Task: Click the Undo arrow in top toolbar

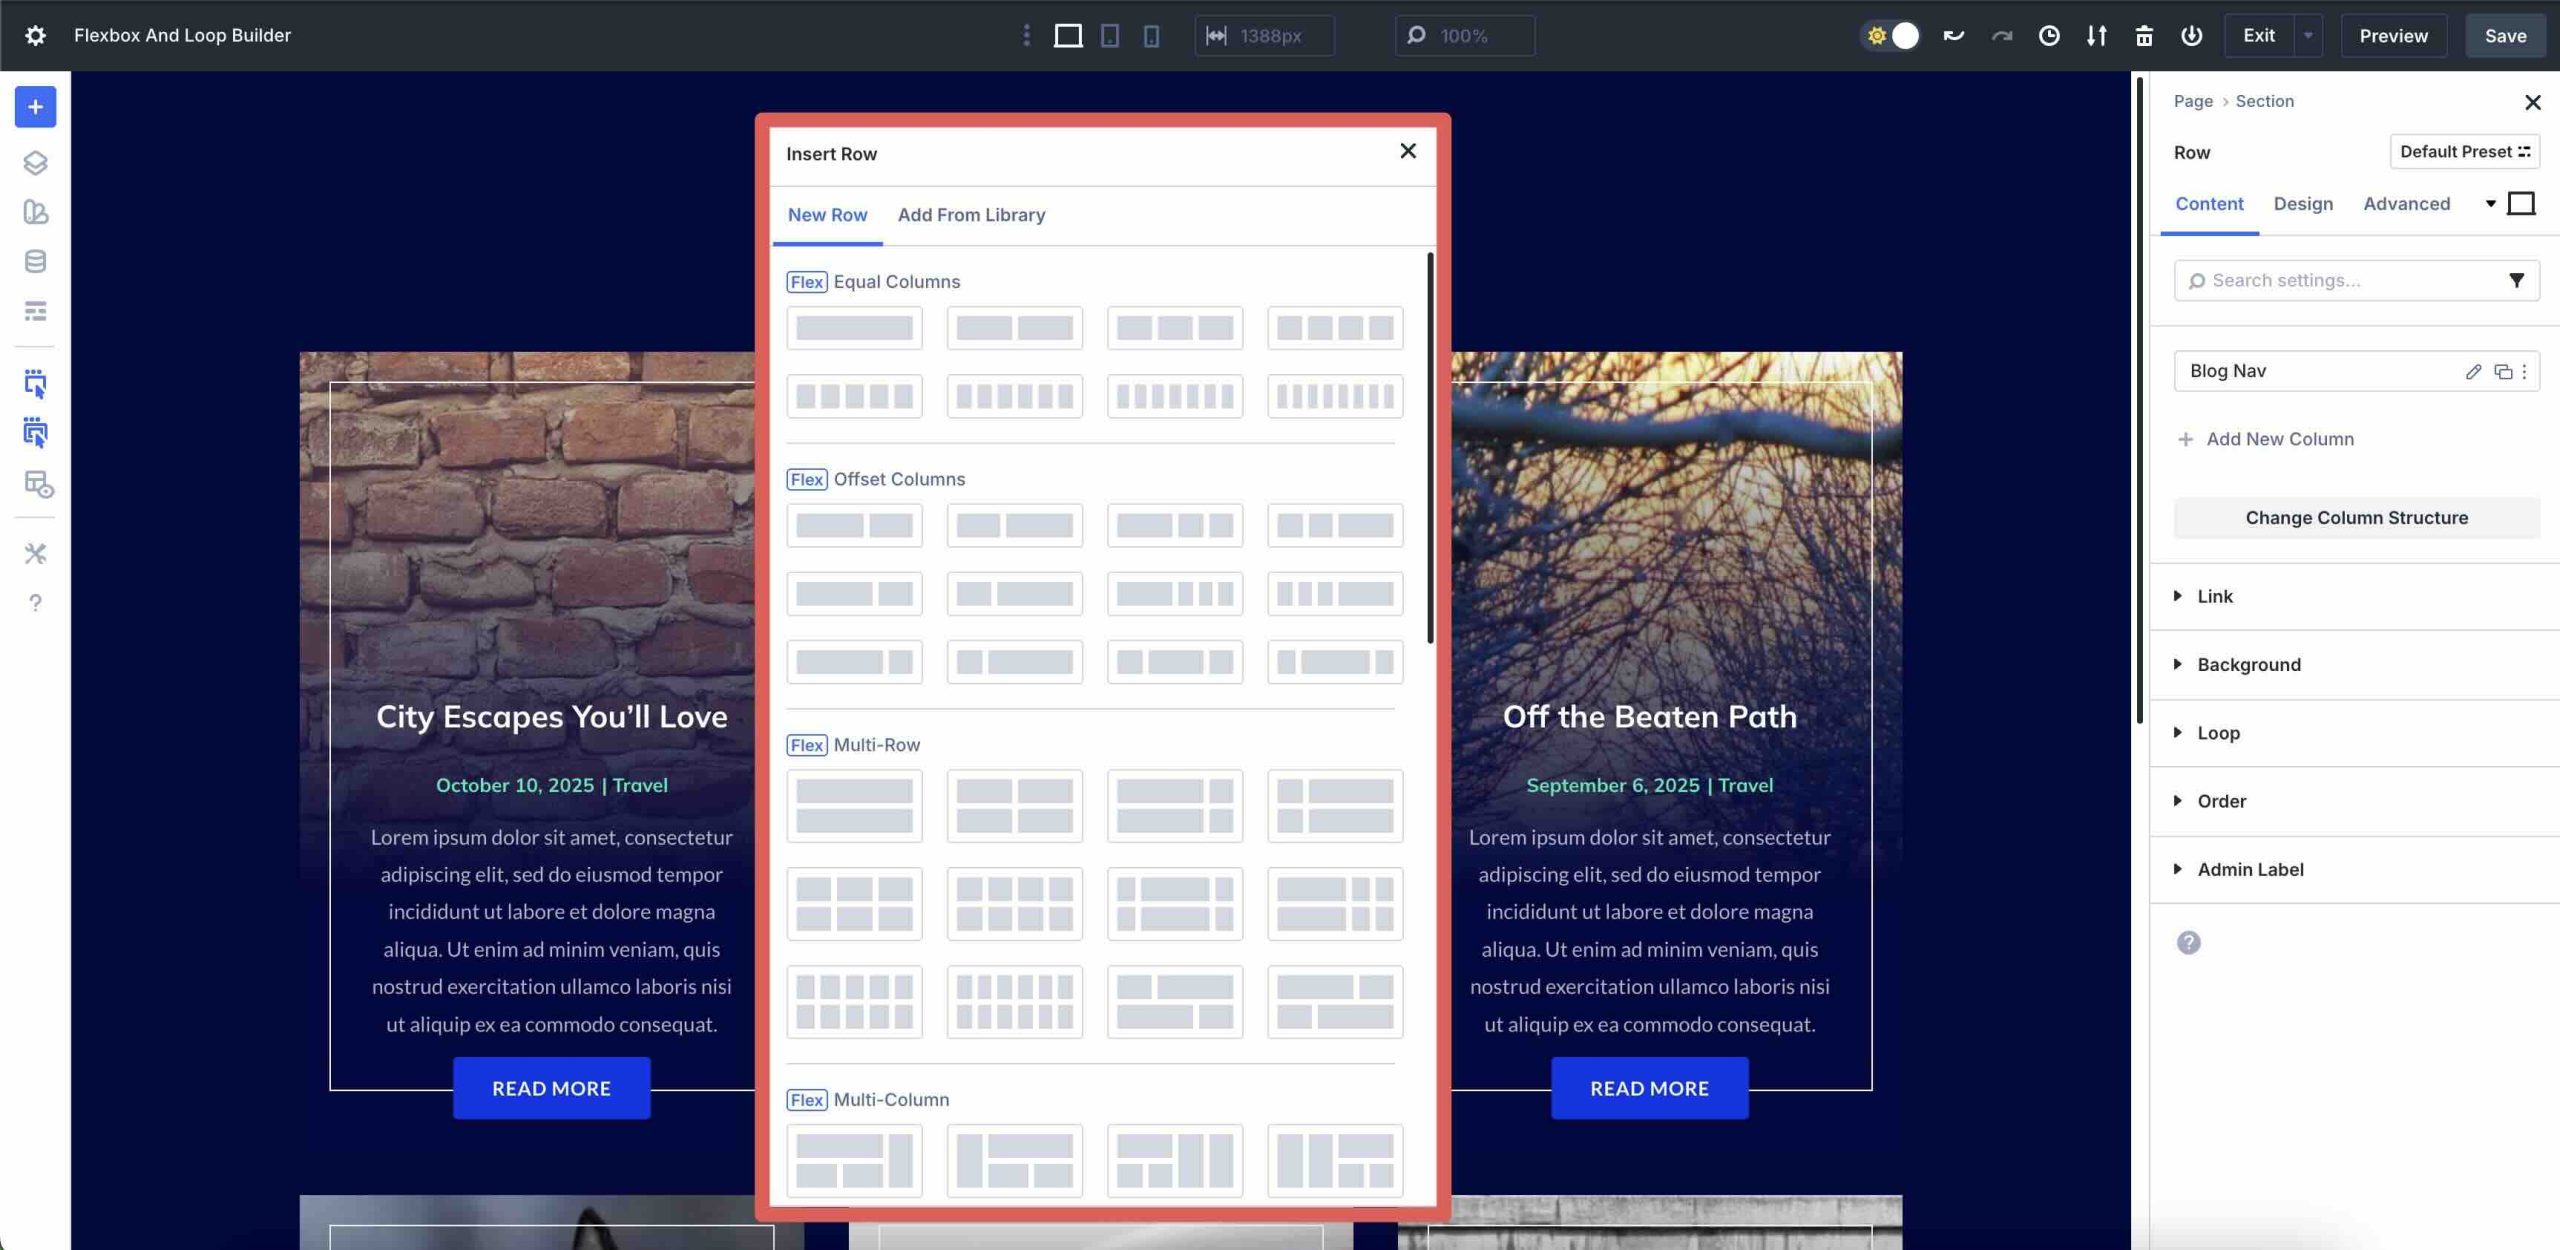Action: click(1952, 35)
